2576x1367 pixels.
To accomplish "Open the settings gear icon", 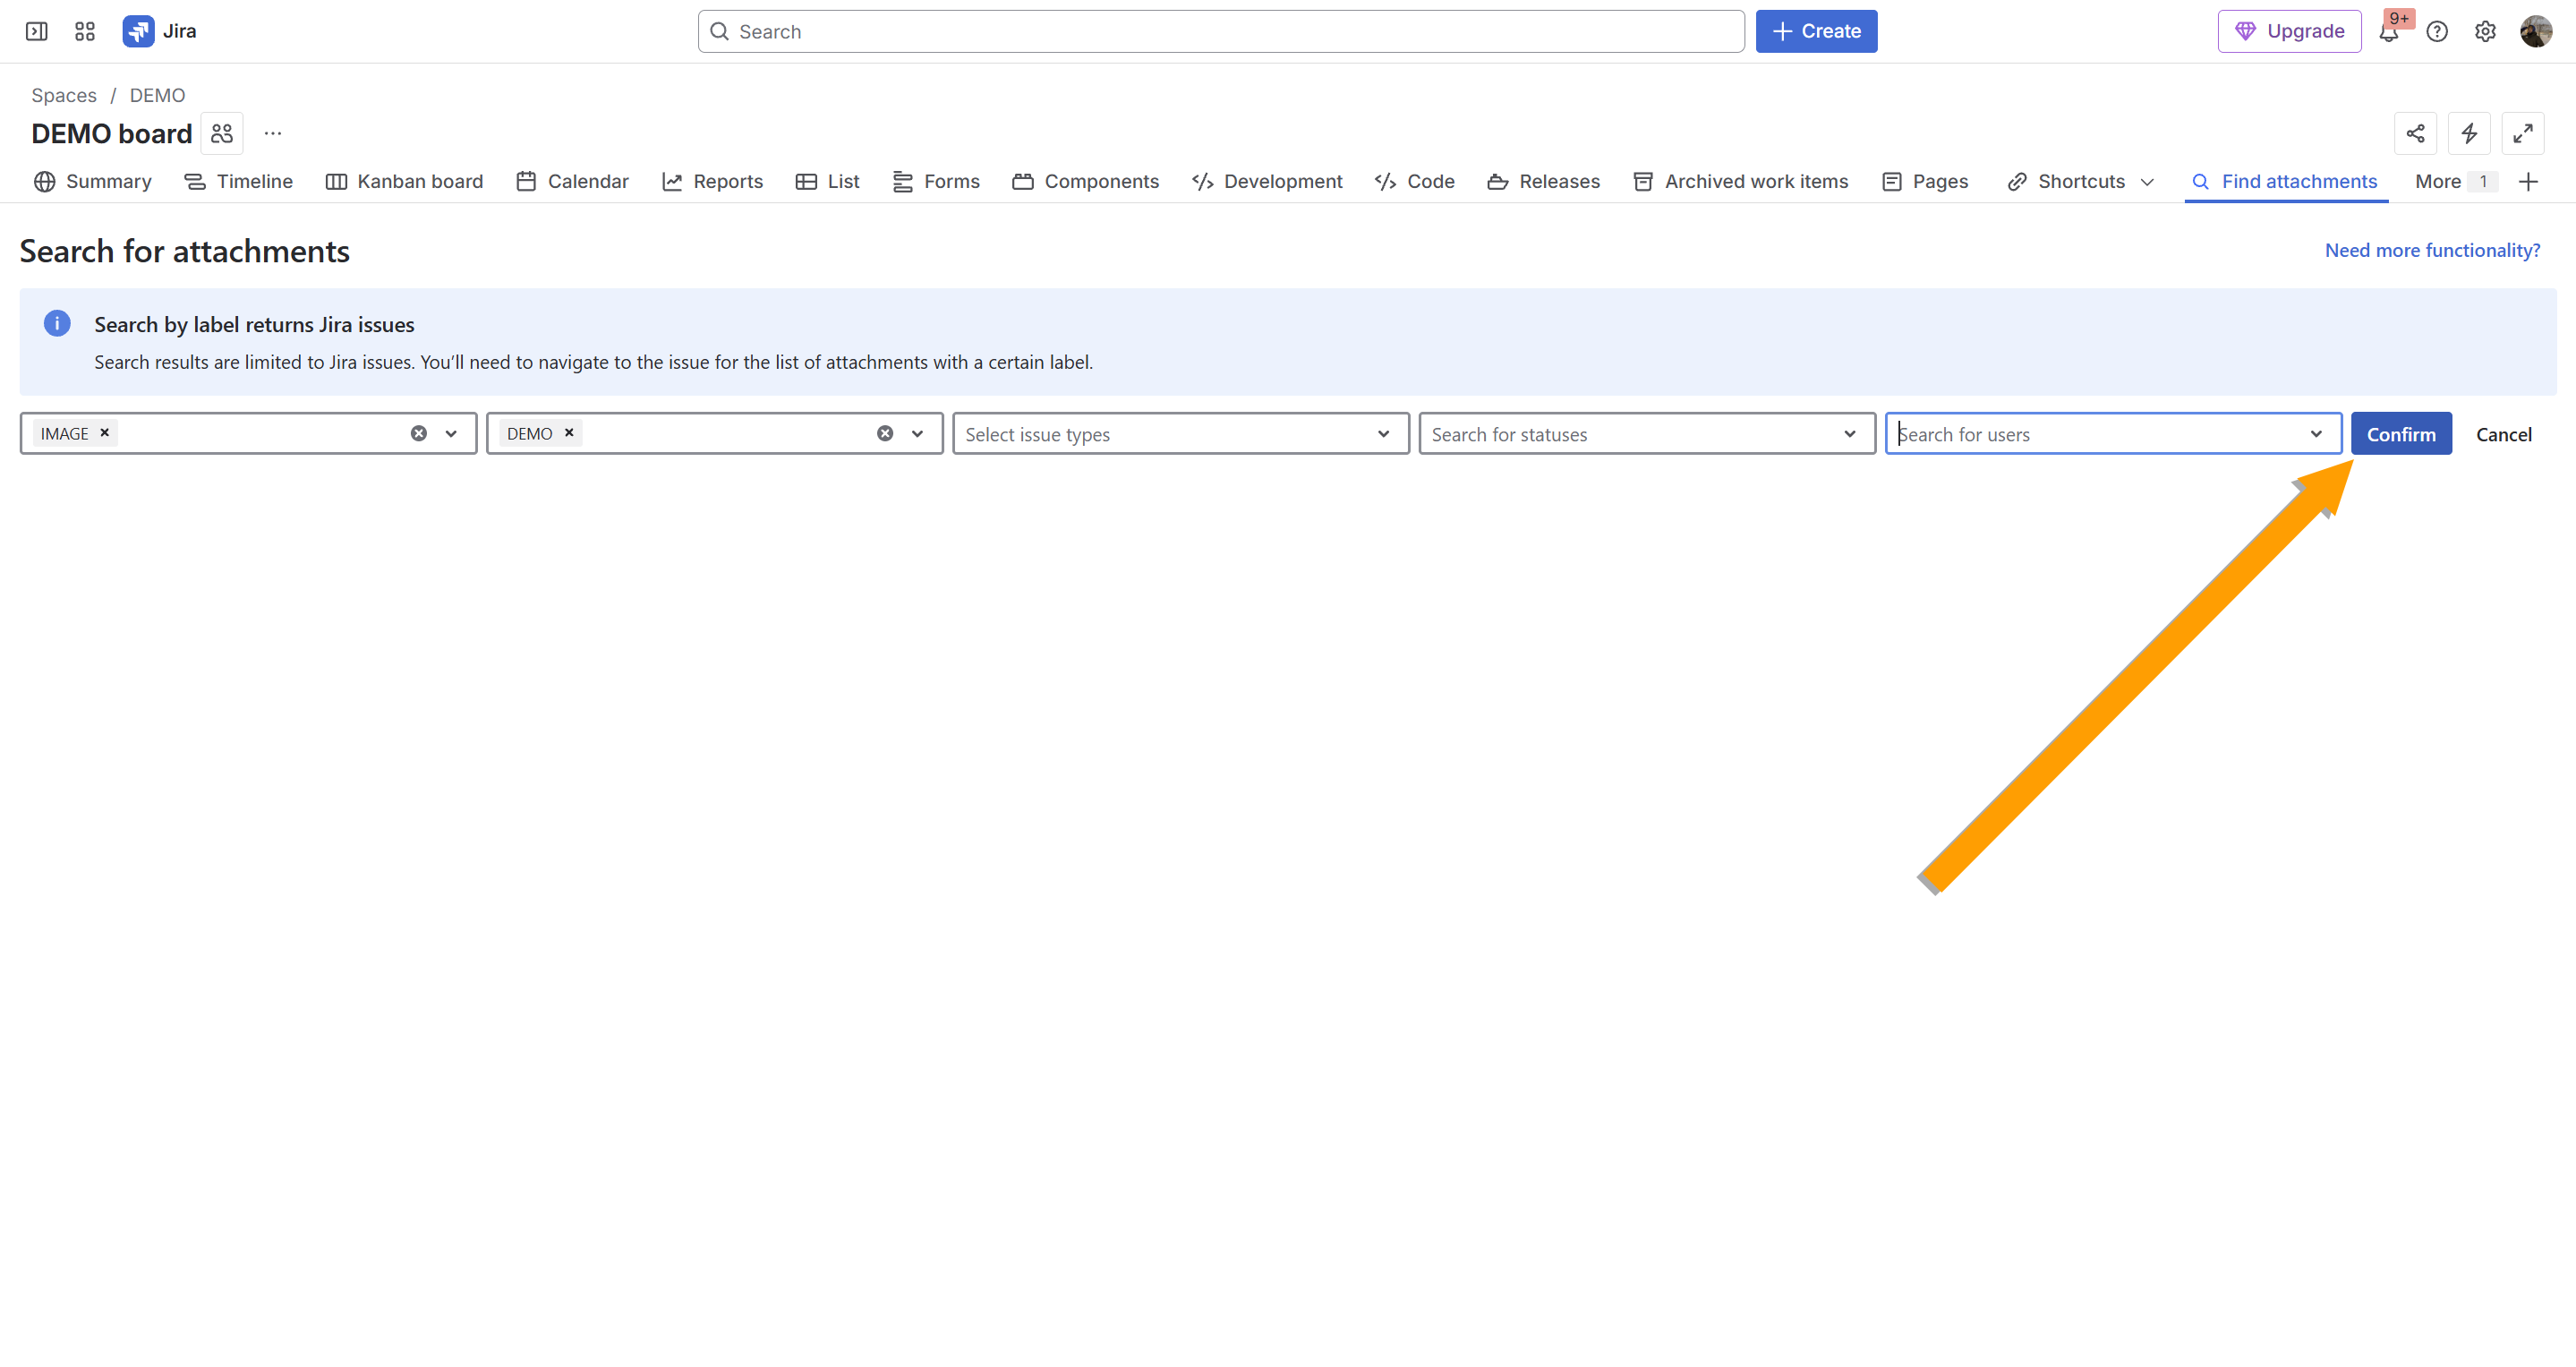I will (2485, 32).
